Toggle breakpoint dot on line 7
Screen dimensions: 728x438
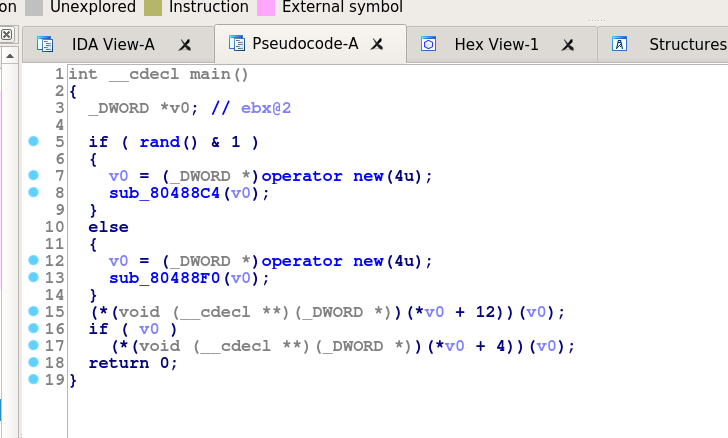[33, 175]
